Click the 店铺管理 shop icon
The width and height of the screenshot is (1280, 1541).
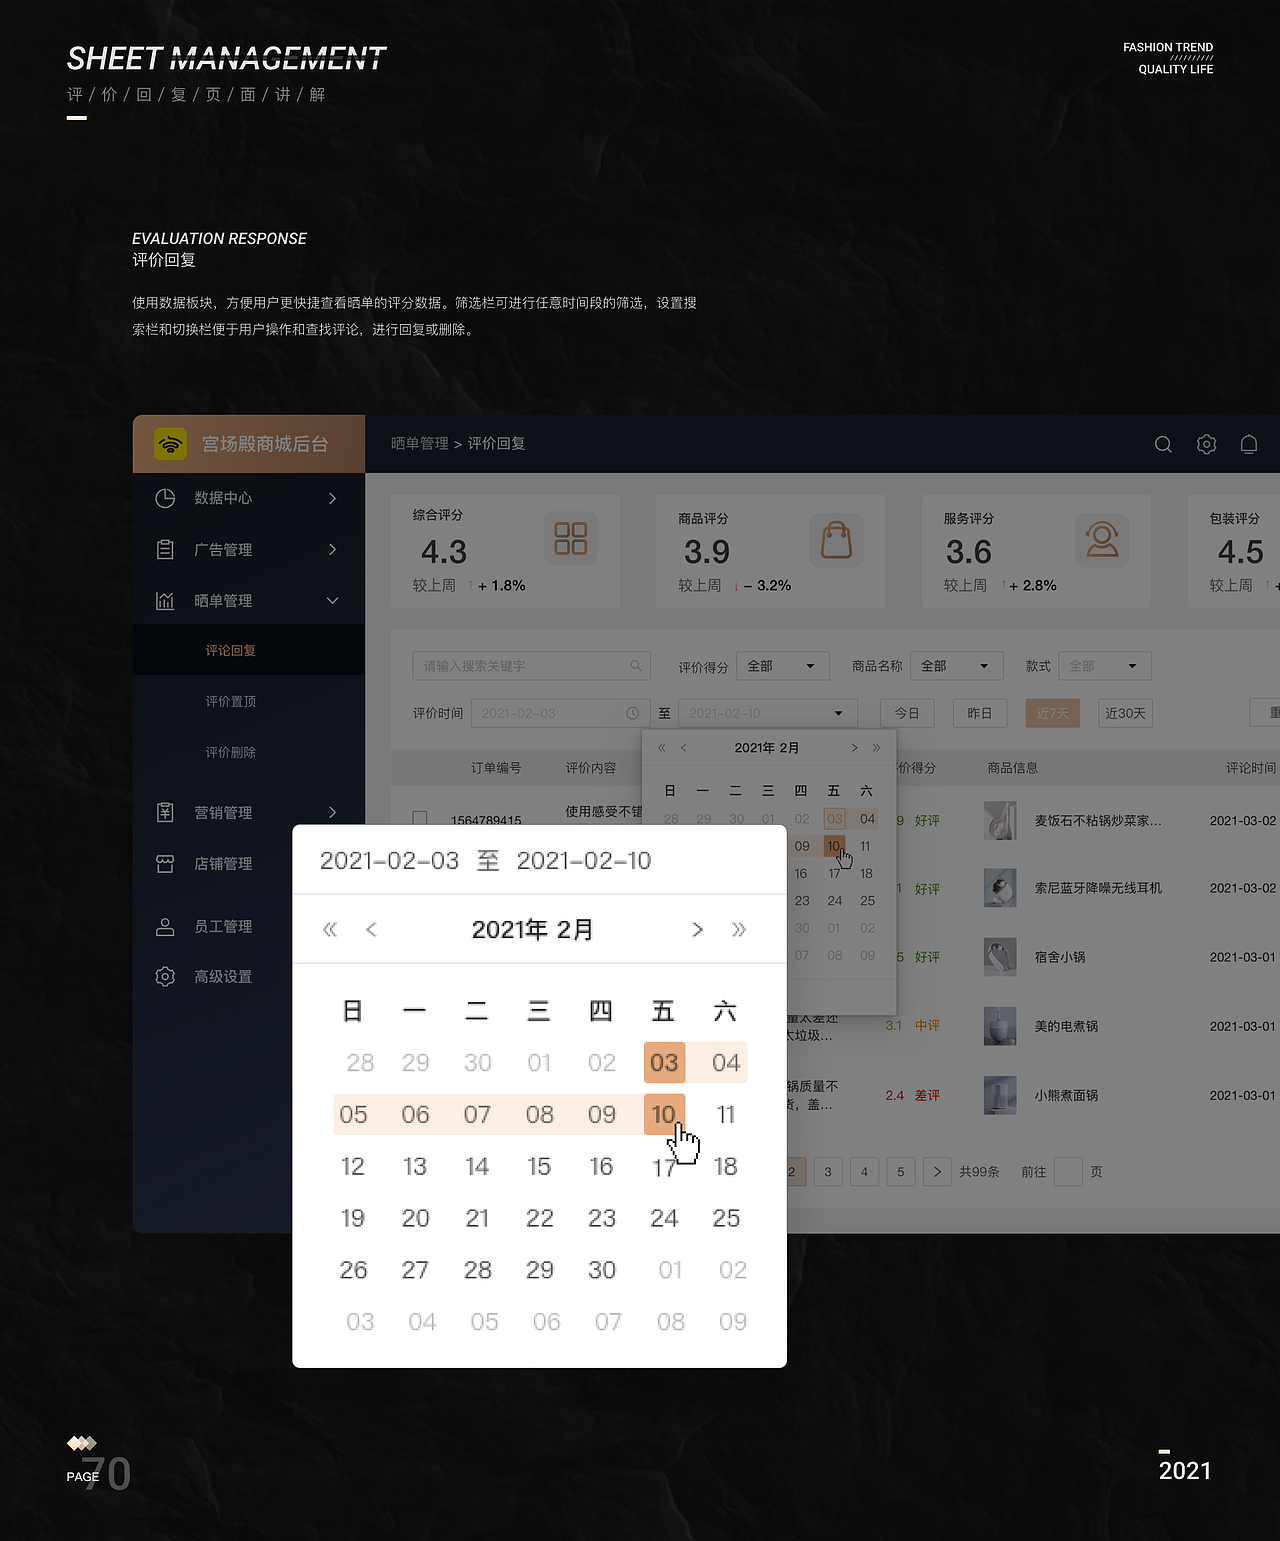[165, 863]
